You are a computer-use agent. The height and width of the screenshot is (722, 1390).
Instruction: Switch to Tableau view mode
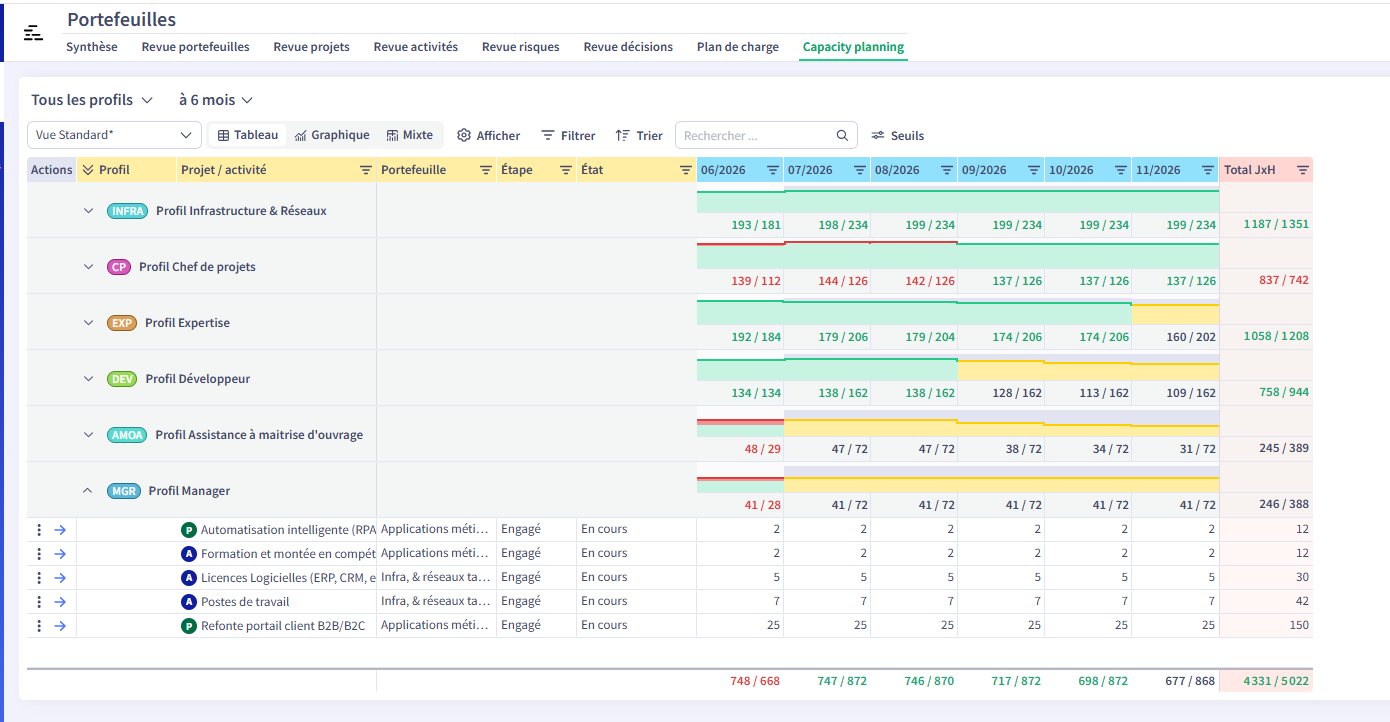point(248,135)
